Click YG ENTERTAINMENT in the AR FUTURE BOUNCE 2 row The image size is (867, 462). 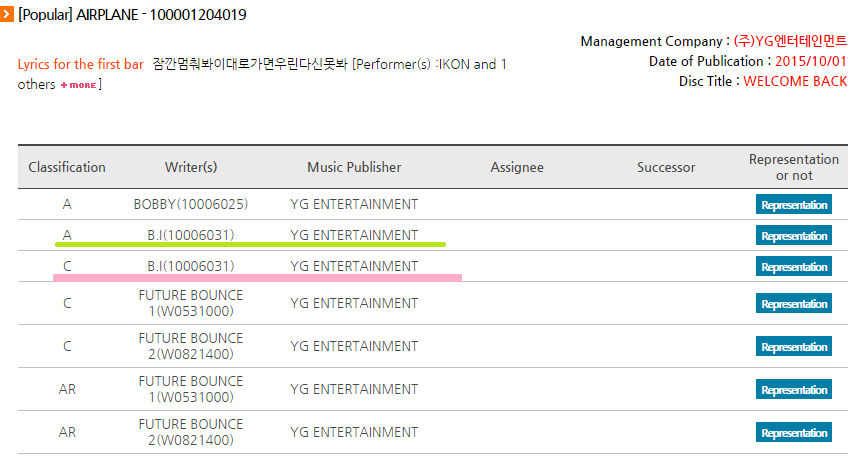point(354,432)
